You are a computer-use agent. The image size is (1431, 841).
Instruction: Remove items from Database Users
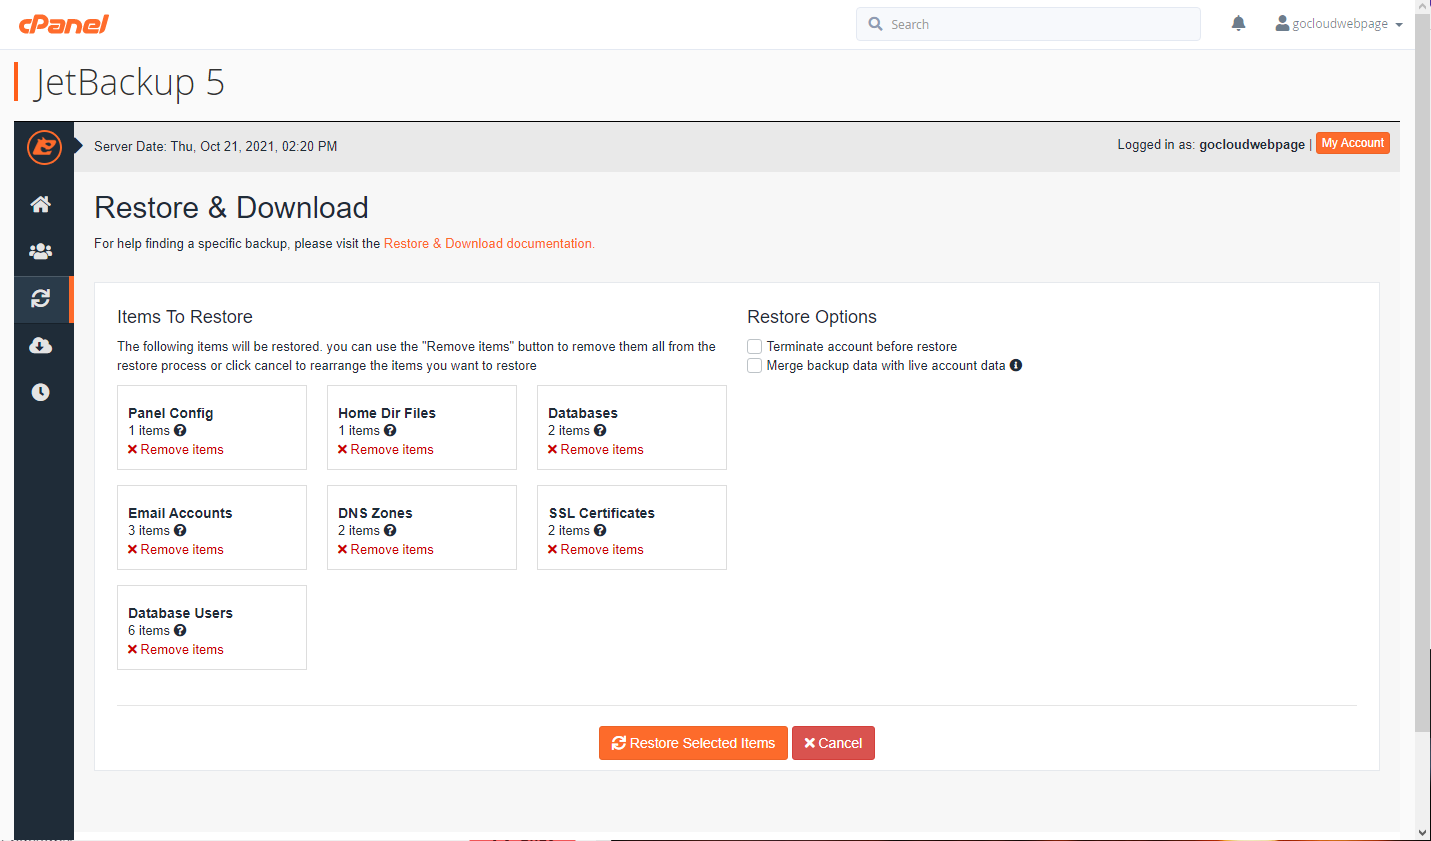tap(176, 649)
